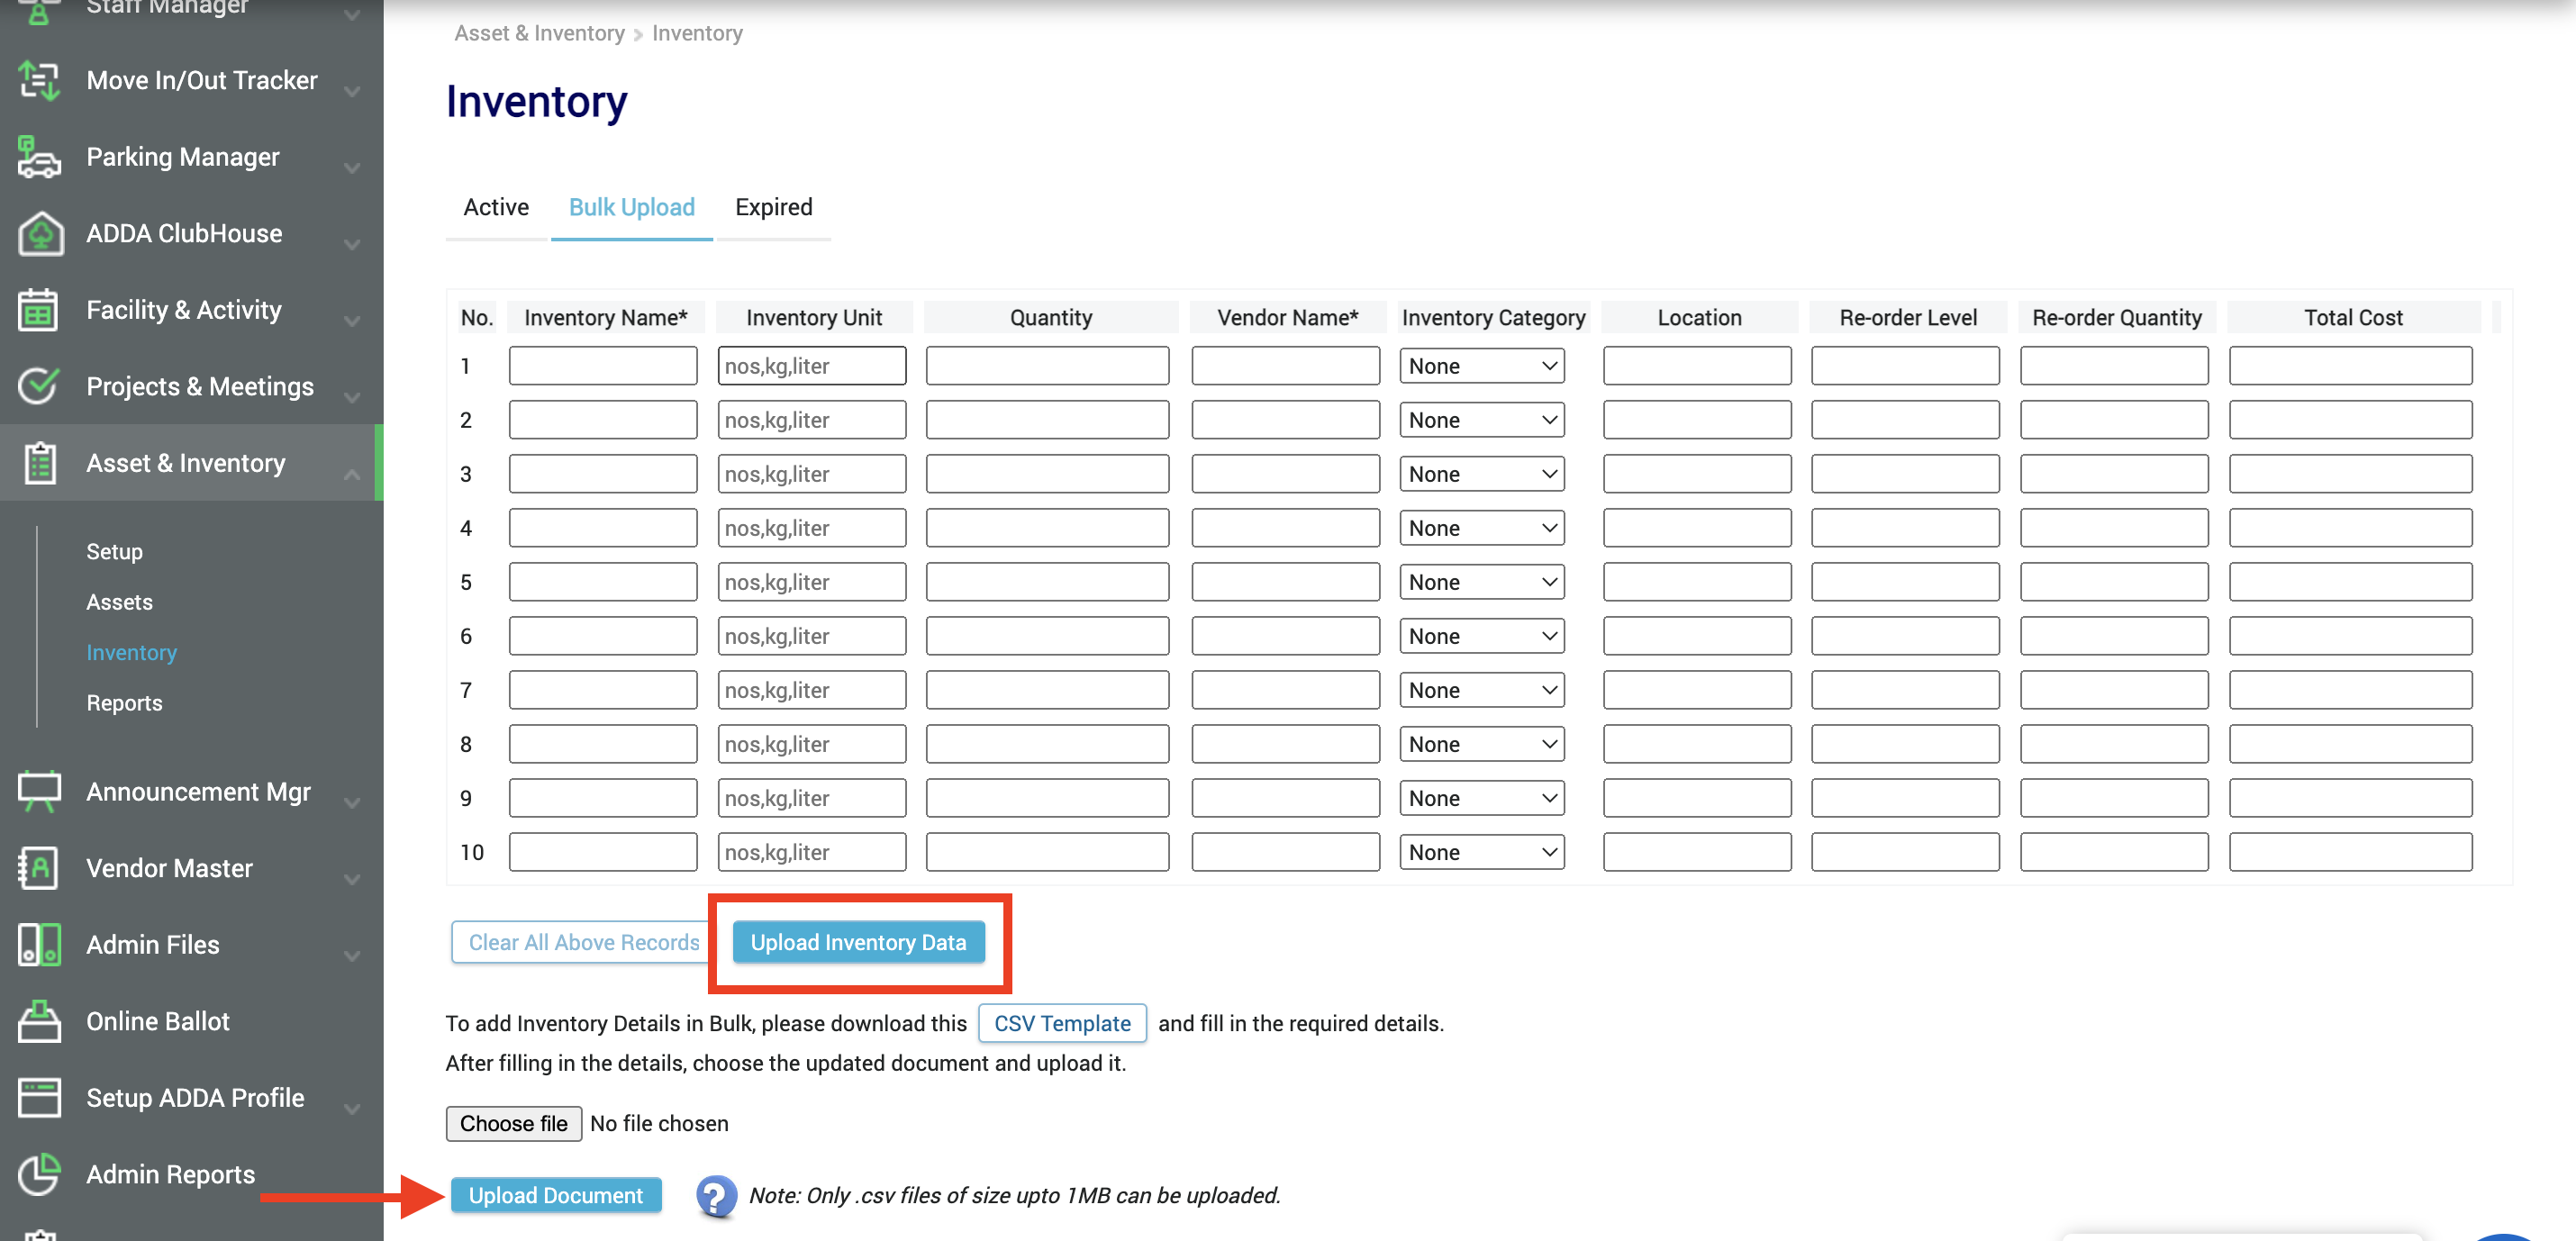This screenshot has width=2576, height=1241.
Task: Open the Online Ballot icon
Action: click(x=38, y=1021)
